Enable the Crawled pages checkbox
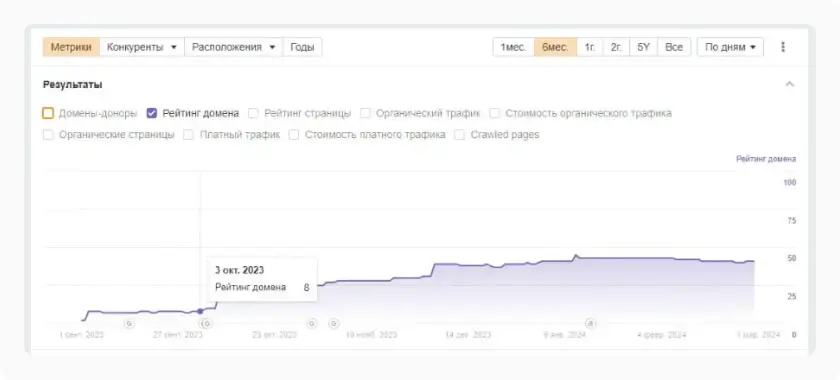The image size is (840, 380). [459, 135]
